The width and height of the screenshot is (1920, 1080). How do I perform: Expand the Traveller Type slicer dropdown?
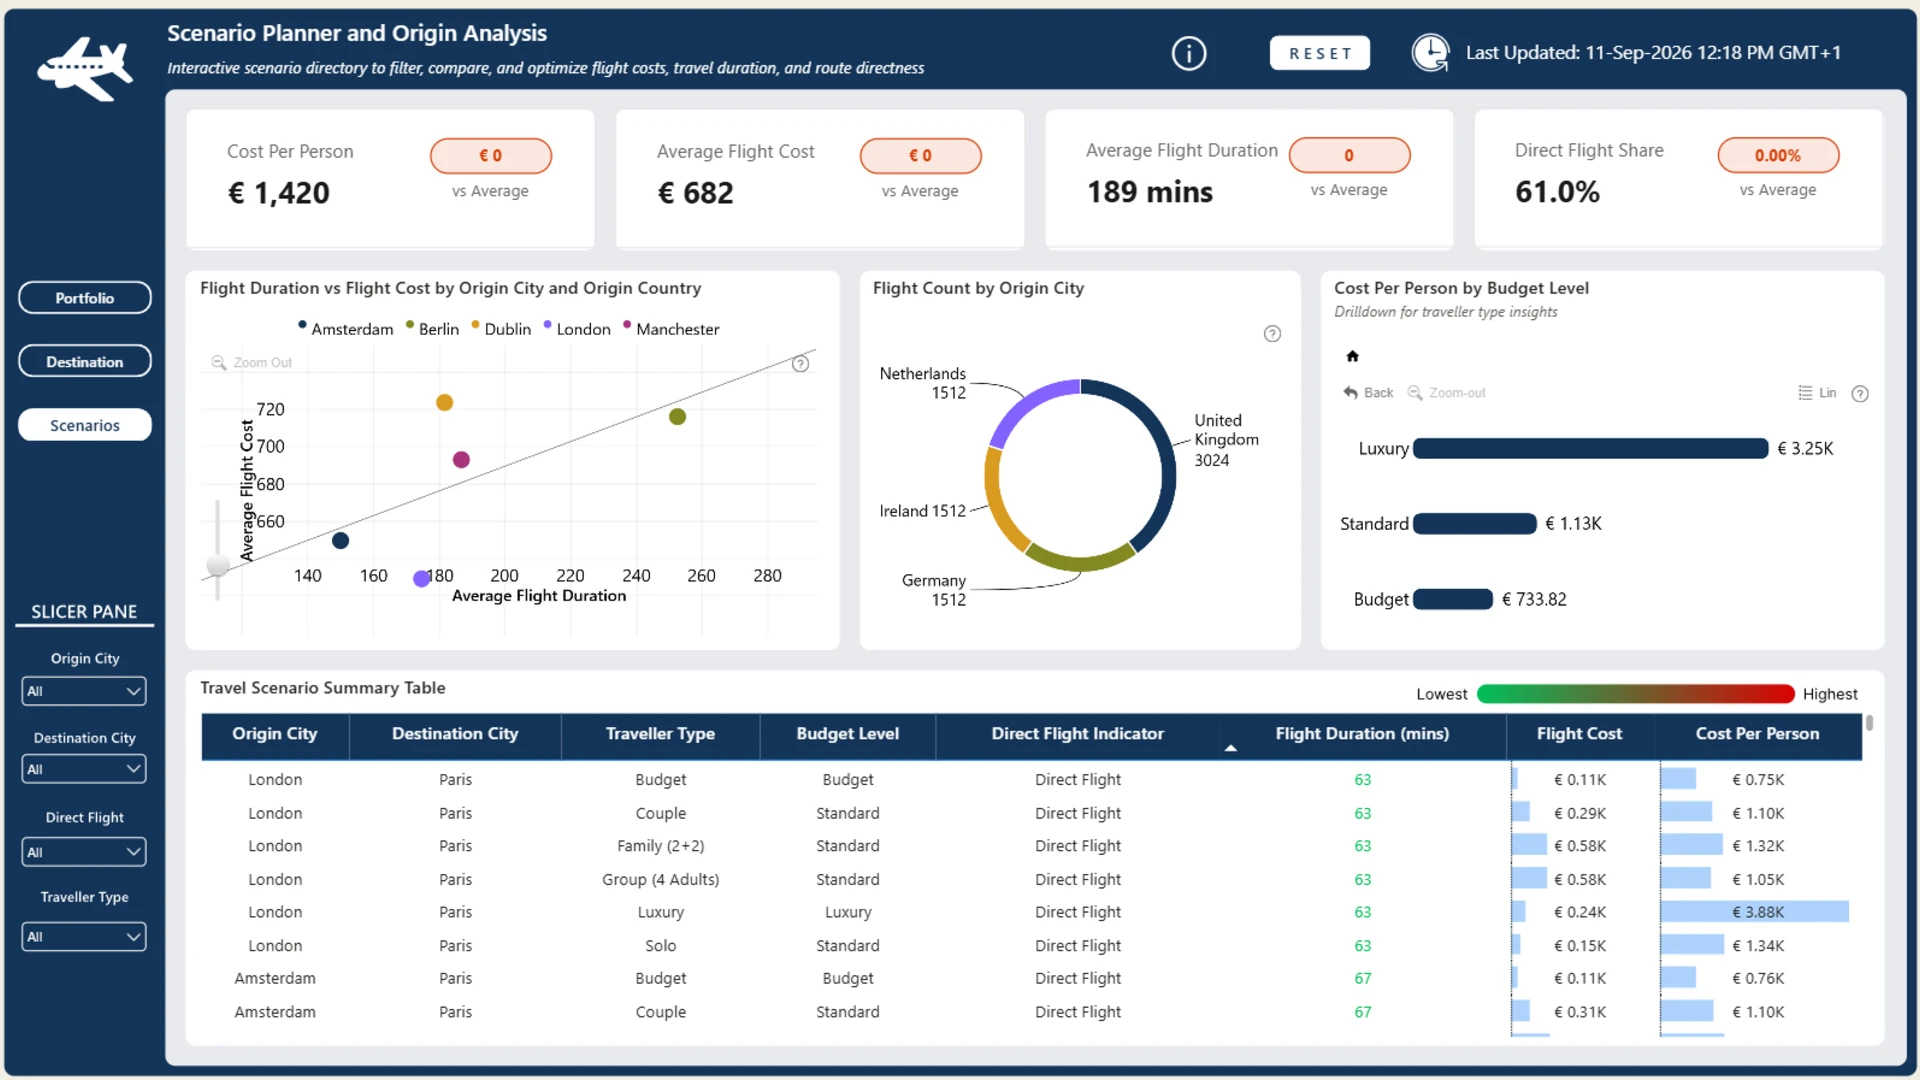84,937
